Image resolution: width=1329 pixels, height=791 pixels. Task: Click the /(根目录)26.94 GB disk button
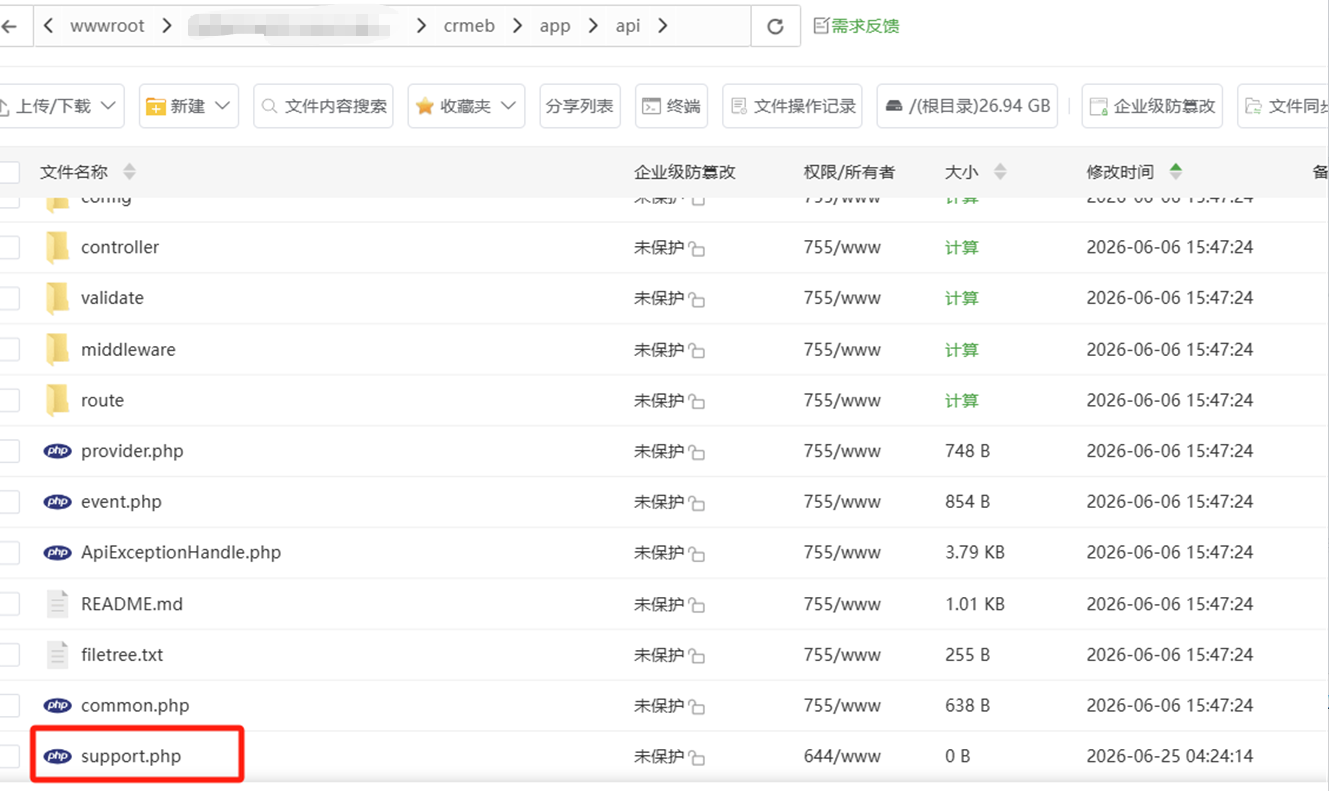[969, 106]
